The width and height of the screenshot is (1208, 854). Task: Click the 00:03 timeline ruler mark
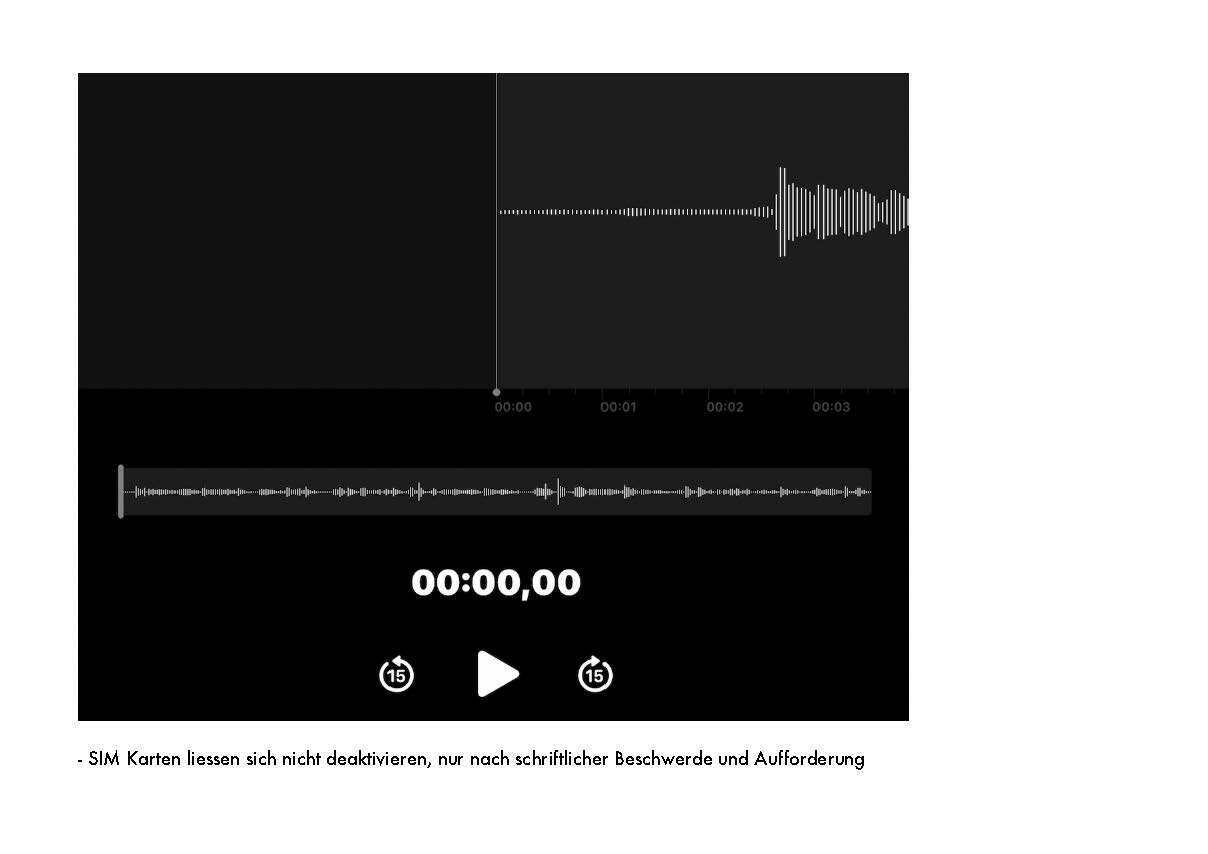pyautogui.click(x=831, y=407)
